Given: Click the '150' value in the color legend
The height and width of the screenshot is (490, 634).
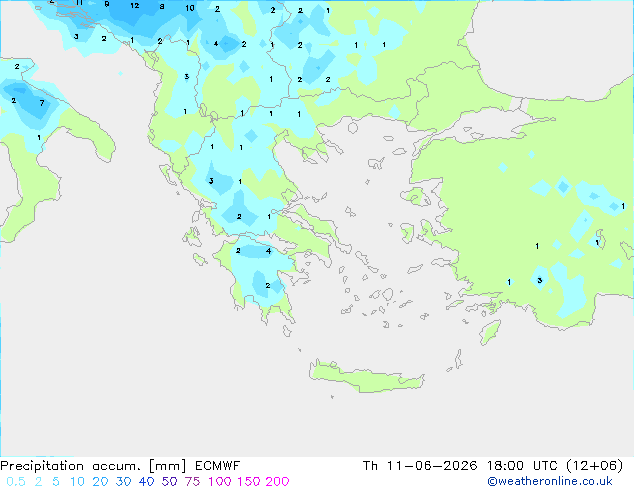Looking at the screenshot, I should pos(248,482).
